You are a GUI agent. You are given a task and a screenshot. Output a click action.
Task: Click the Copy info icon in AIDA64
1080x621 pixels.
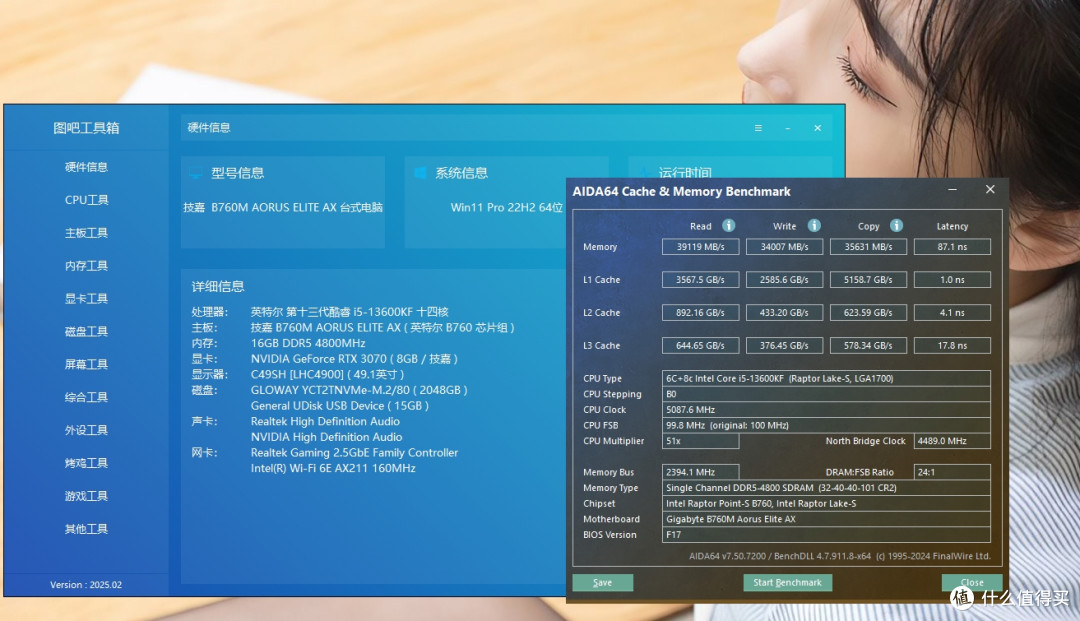(x=896, y=226)
